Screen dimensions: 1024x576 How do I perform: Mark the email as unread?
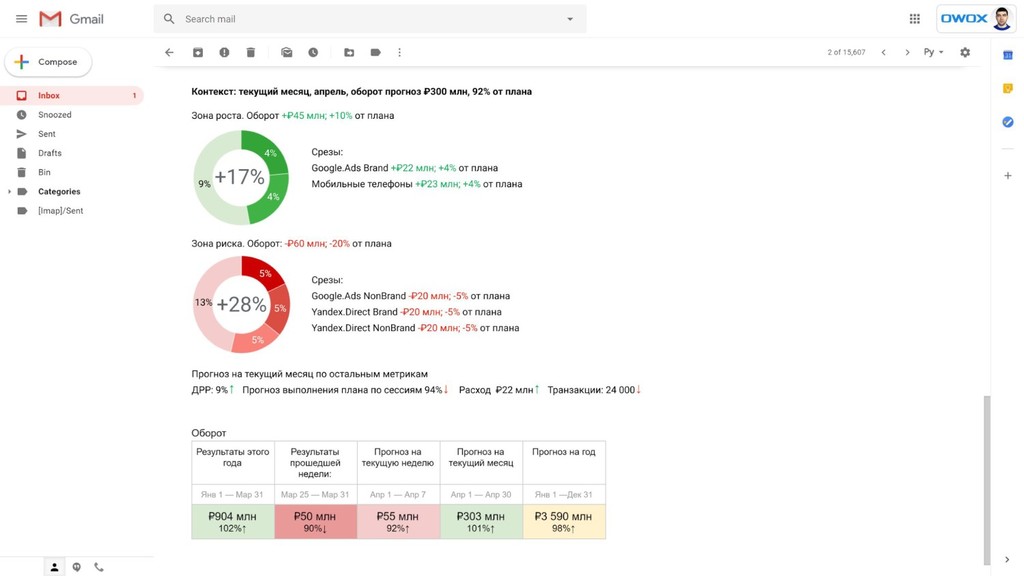287,52
